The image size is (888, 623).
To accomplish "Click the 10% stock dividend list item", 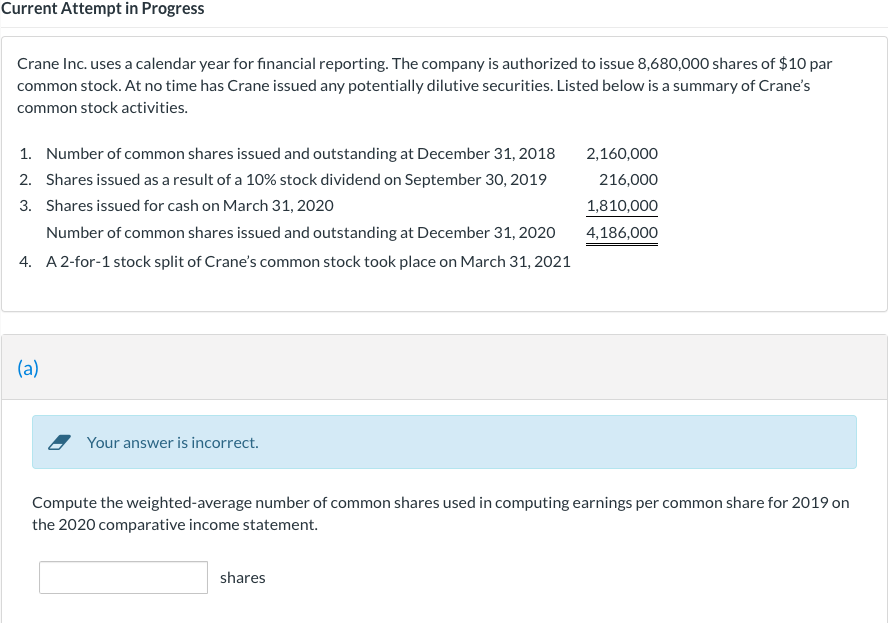I will (296, 180).
